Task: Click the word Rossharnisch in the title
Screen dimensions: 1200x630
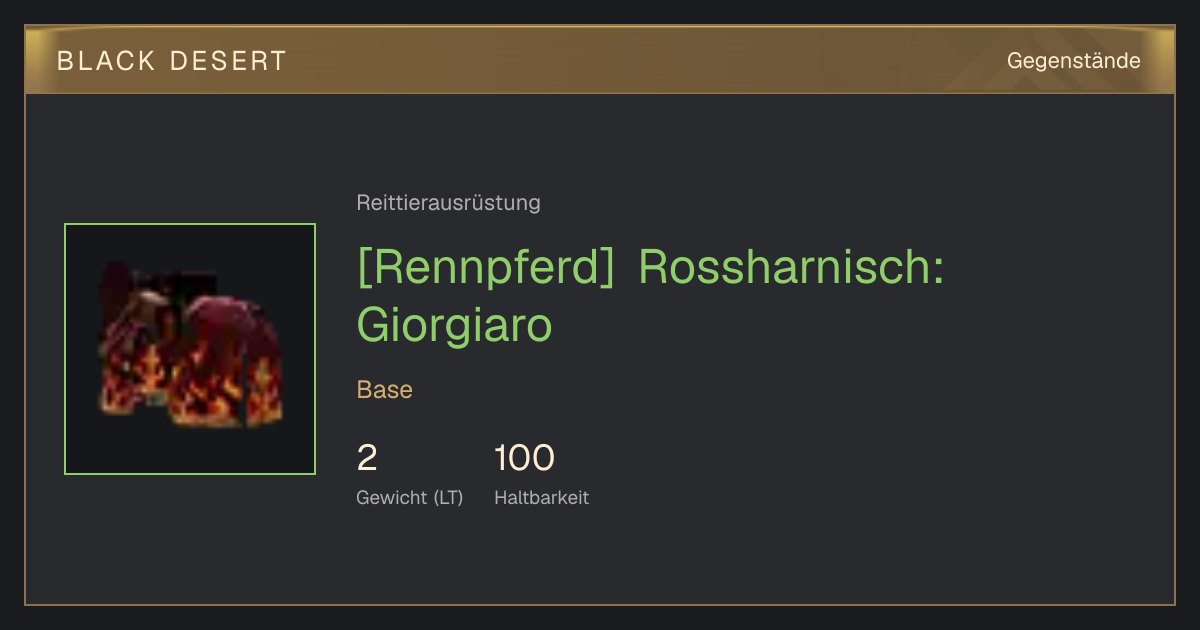Action: point(791,268)
